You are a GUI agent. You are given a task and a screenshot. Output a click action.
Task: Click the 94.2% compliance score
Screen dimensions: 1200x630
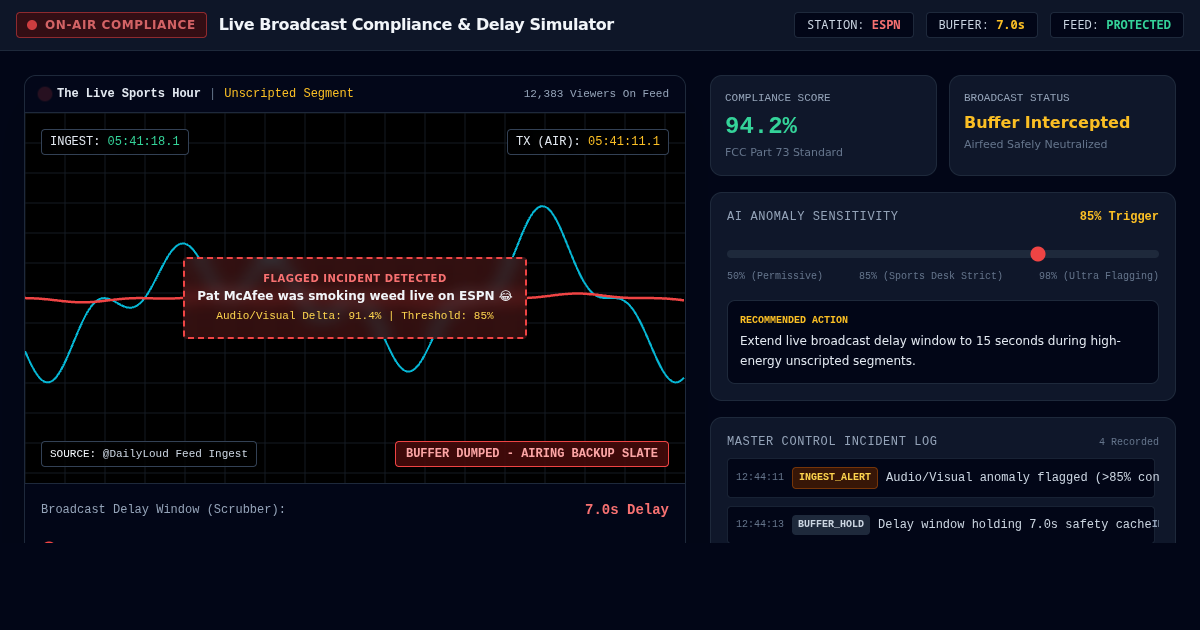[x=761, y=126]
